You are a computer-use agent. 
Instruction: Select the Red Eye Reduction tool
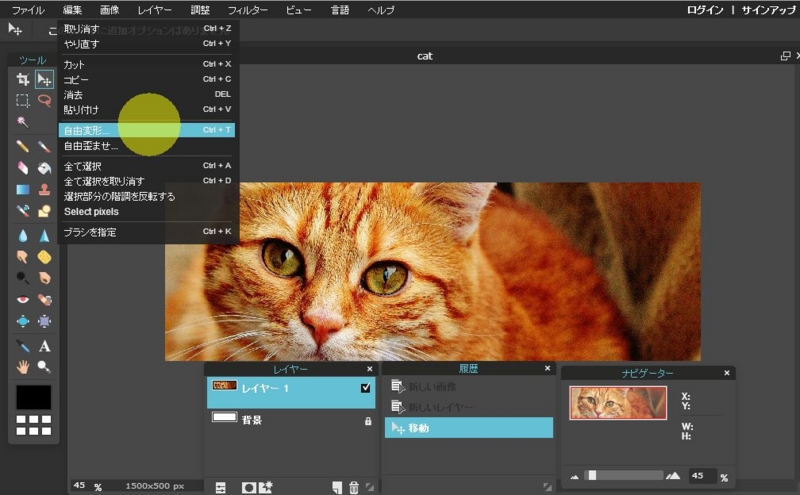[22, 300]
